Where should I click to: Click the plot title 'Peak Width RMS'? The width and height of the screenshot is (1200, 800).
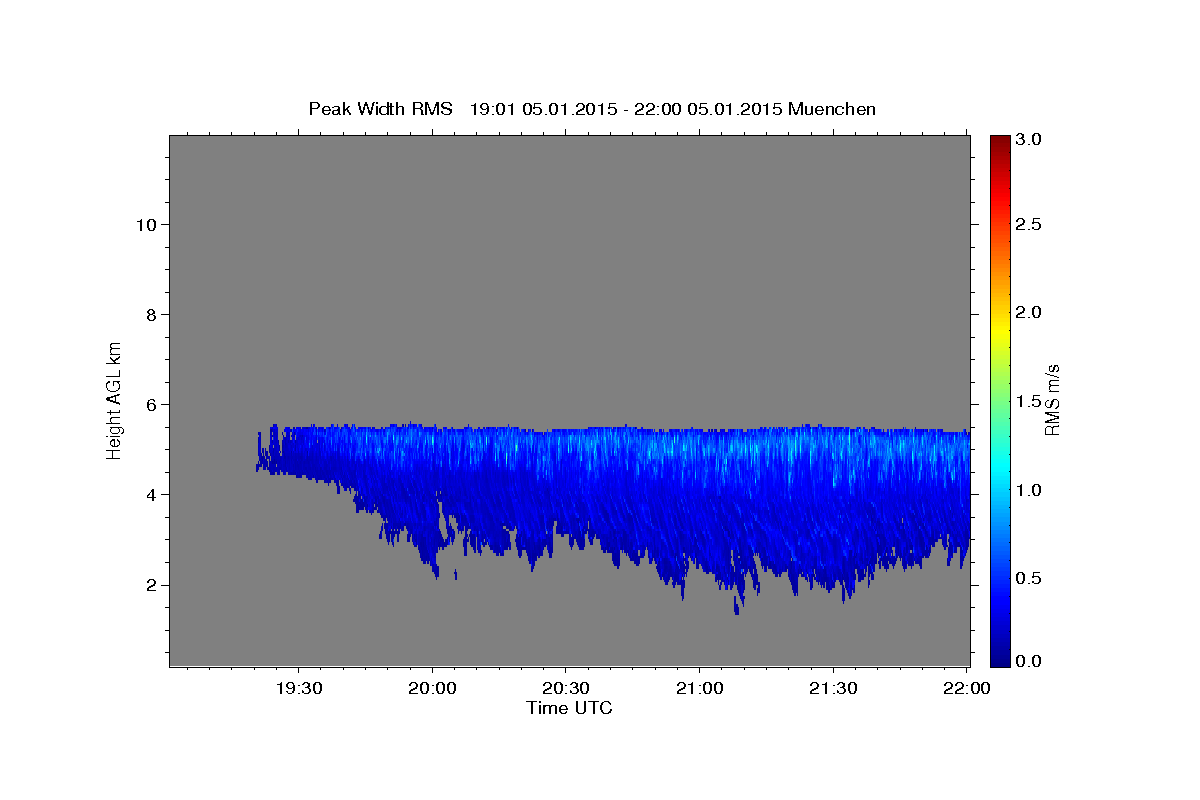tap(380, 108)
